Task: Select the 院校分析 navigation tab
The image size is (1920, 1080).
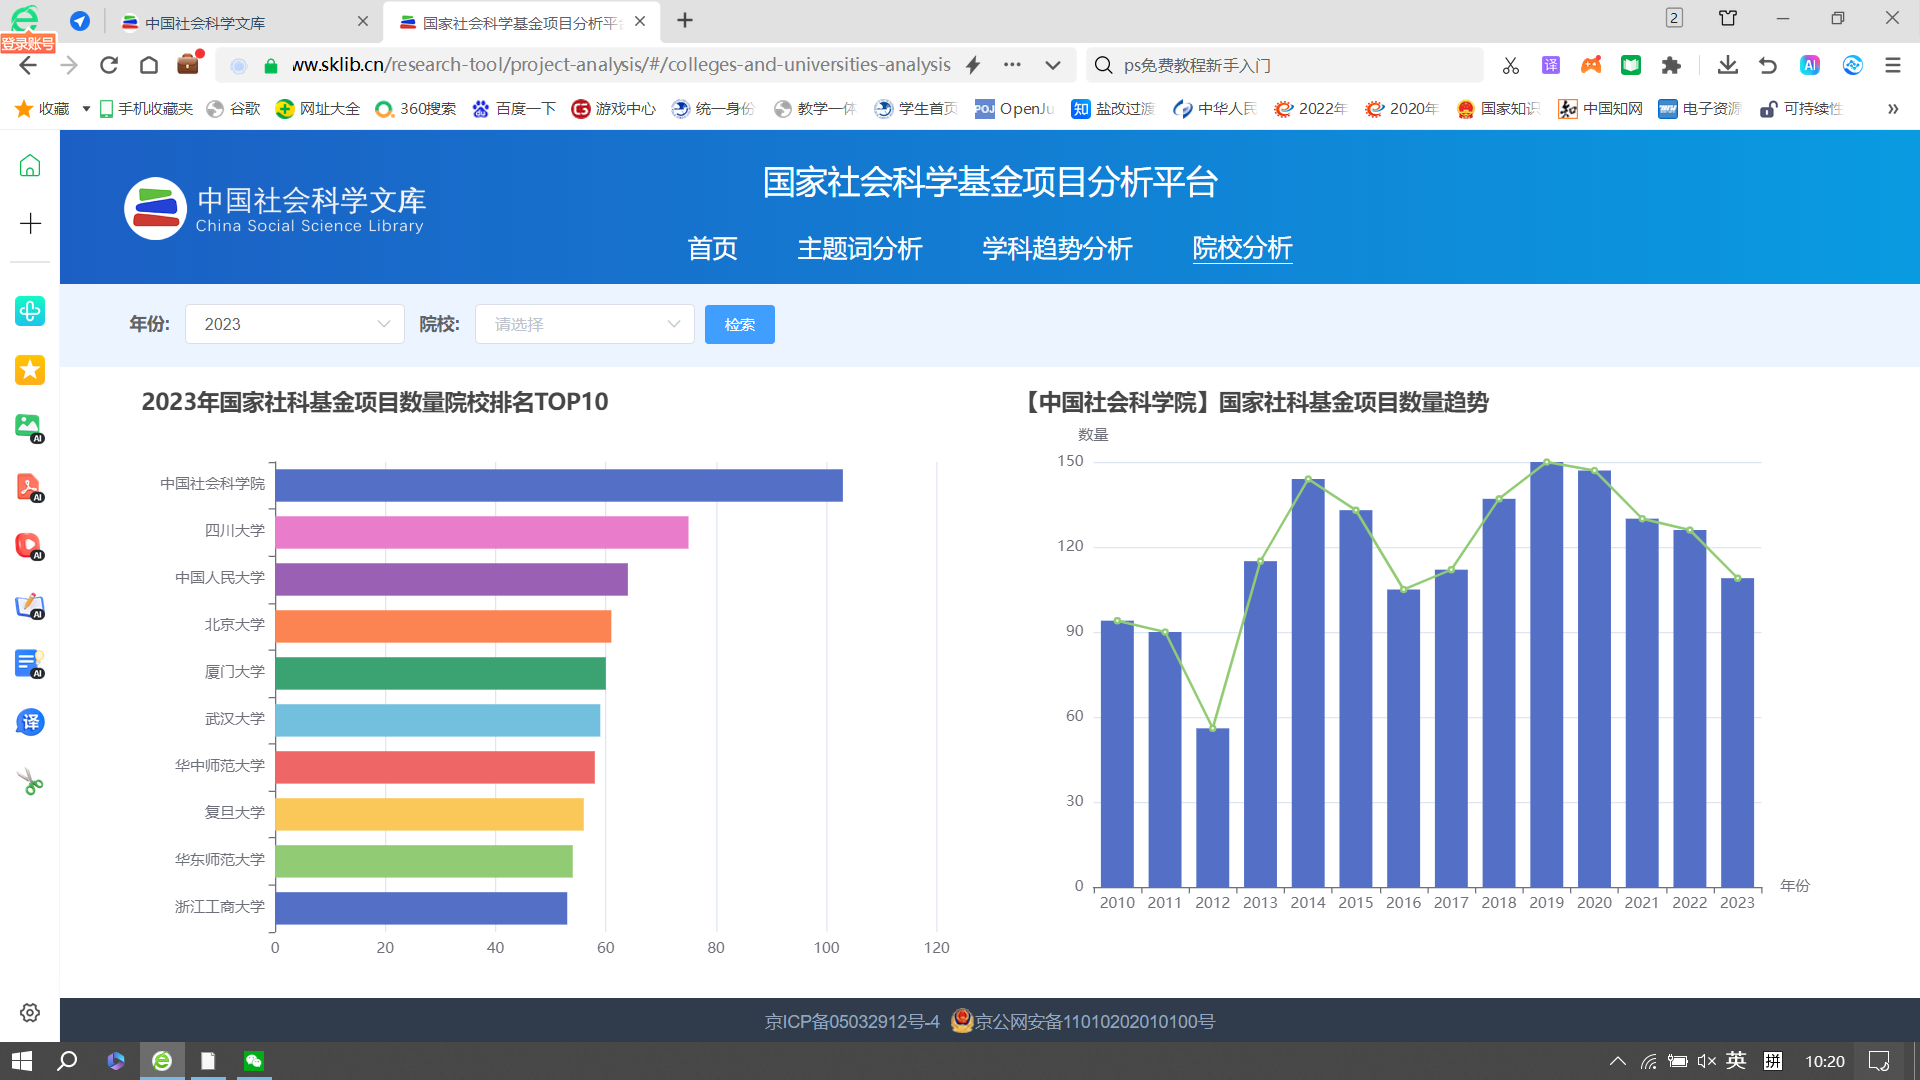Action: pos(1242,248)
